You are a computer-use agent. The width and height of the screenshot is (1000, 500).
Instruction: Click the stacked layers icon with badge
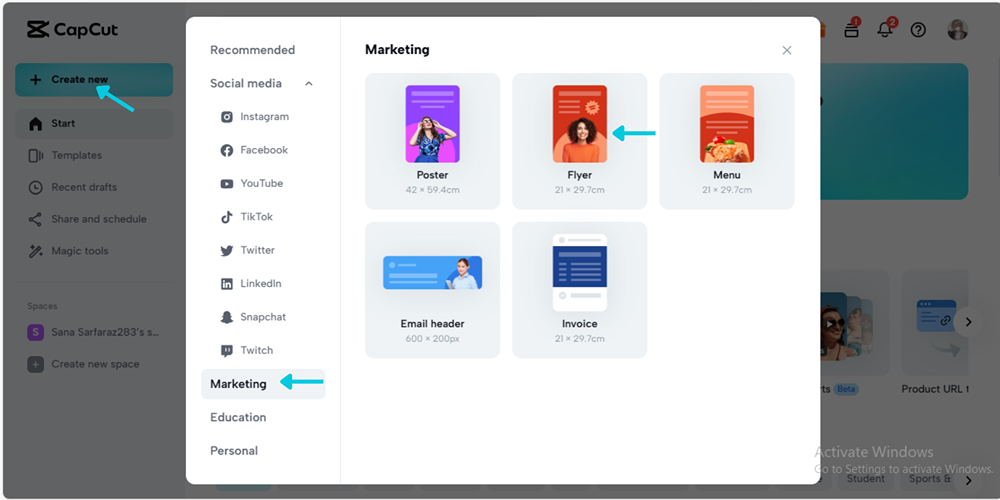click(852, 29)
